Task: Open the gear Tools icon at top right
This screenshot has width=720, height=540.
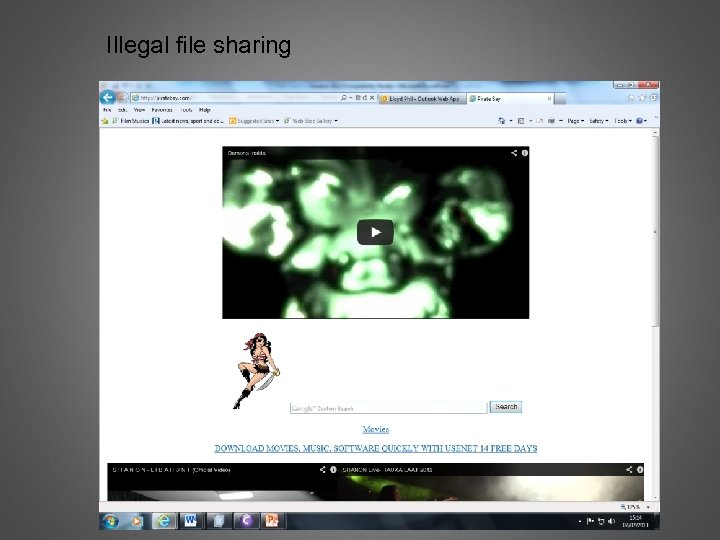Action: point(653,97)
